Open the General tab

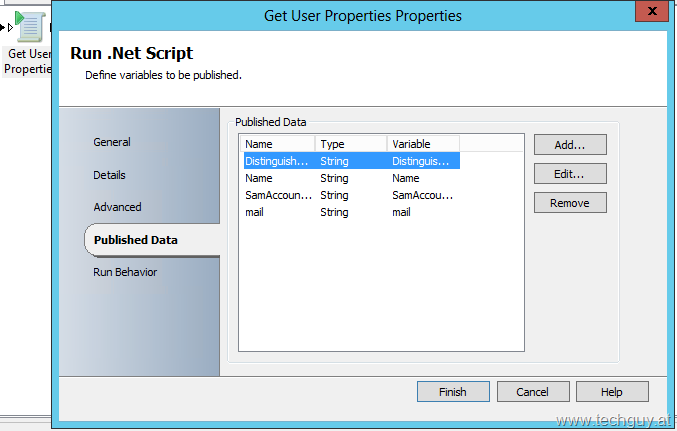coord(112,142)
